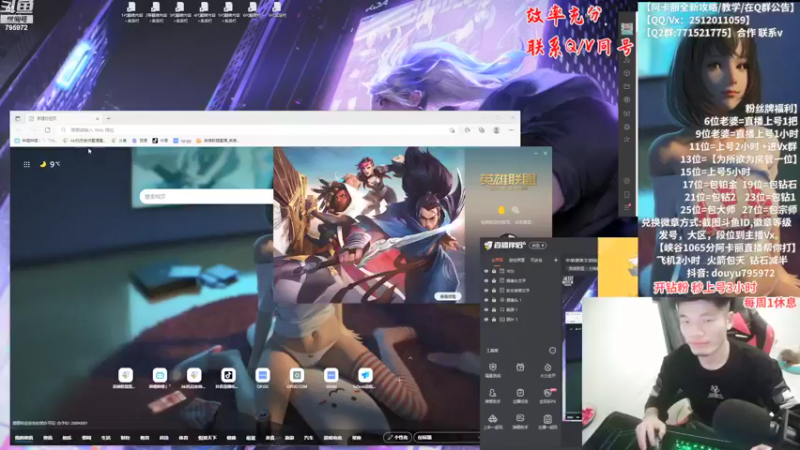
Task: Click the boat-shaped icon in the broadcast tool grid
Action: (x=492, y=419)
